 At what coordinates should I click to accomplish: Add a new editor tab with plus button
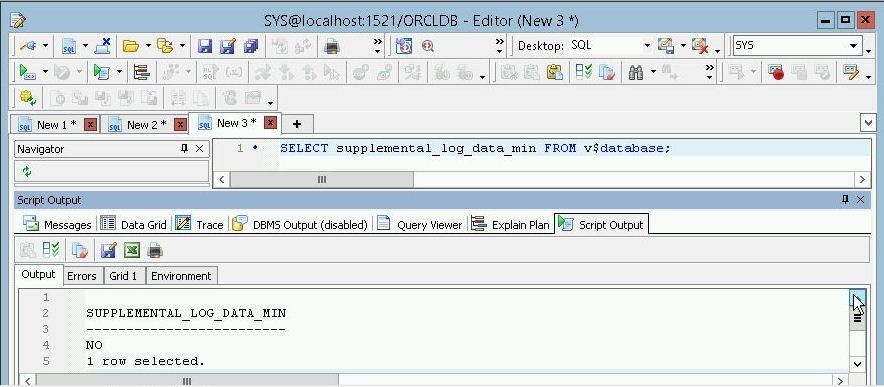click(x=297, y=124)
